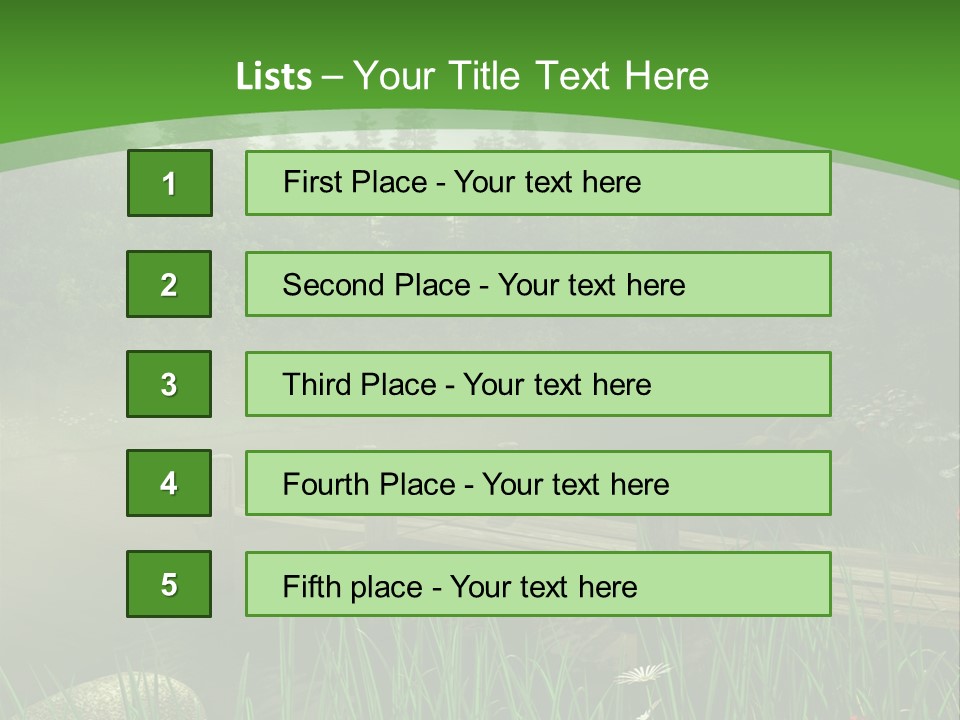Select the green box numbered 2
This screenshot has width=960, height=720.
coord(169,284)
